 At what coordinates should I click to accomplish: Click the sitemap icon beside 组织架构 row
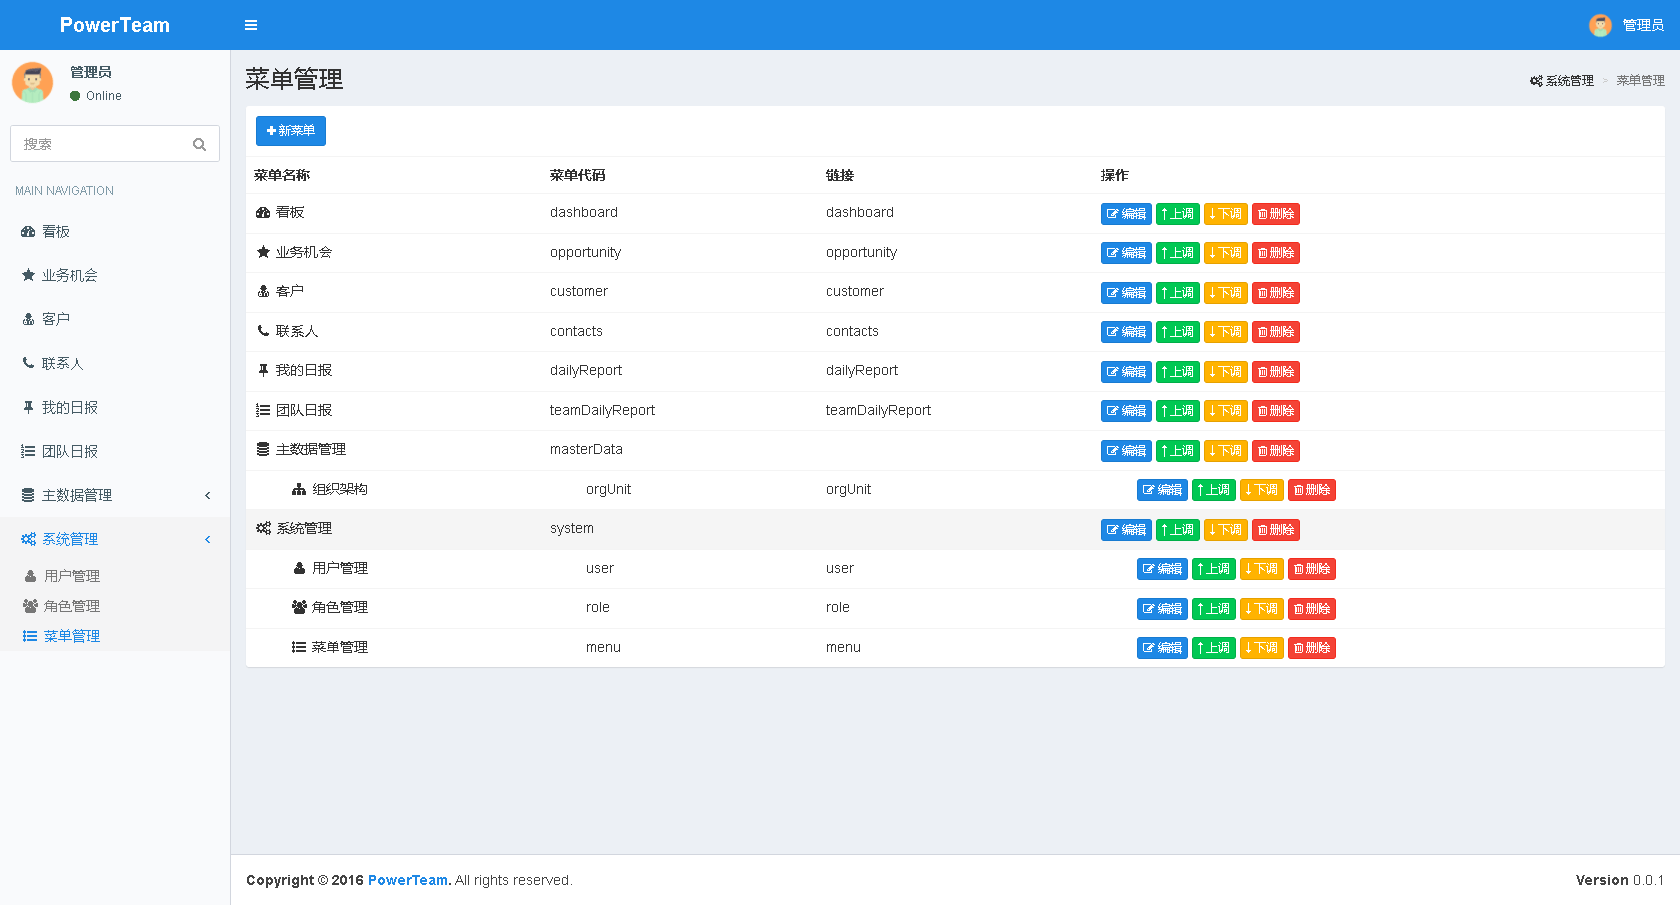298,488
